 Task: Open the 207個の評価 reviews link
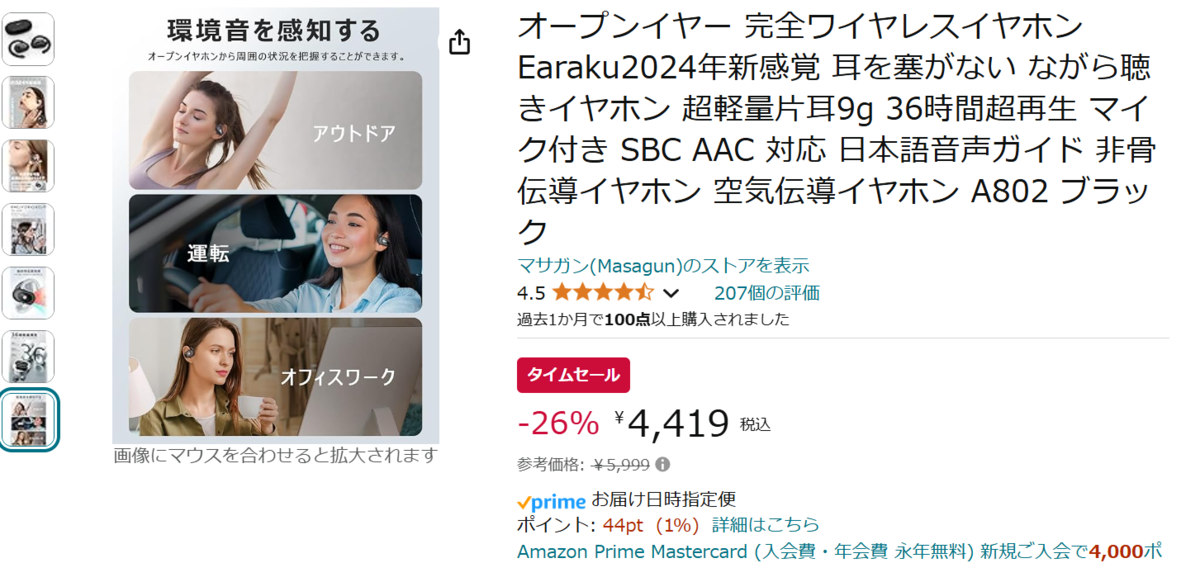pos(767,293)
